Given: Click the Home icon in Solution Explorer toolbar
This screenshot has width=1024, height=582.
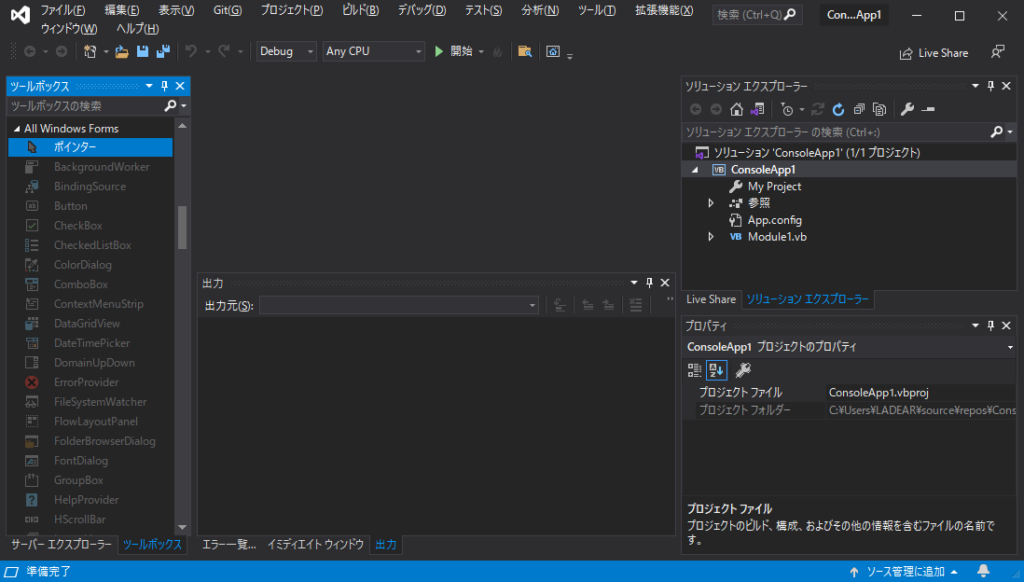Looking at the screenshot, I should pos(736,108).
